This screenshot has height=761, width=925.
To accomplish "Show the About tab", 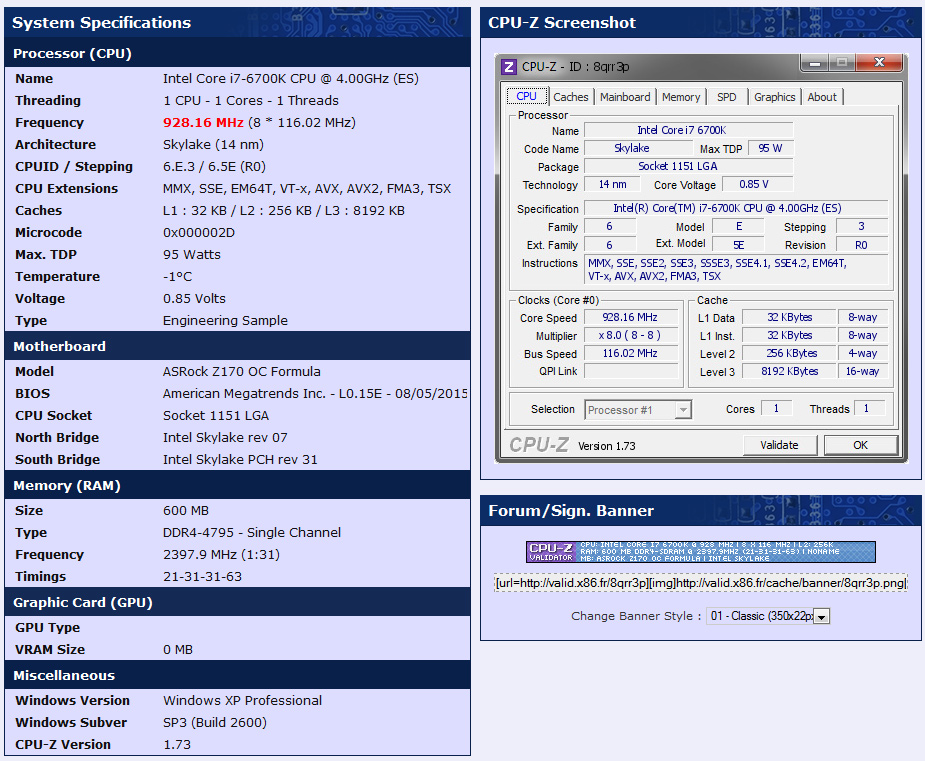I will coord(822,97).
